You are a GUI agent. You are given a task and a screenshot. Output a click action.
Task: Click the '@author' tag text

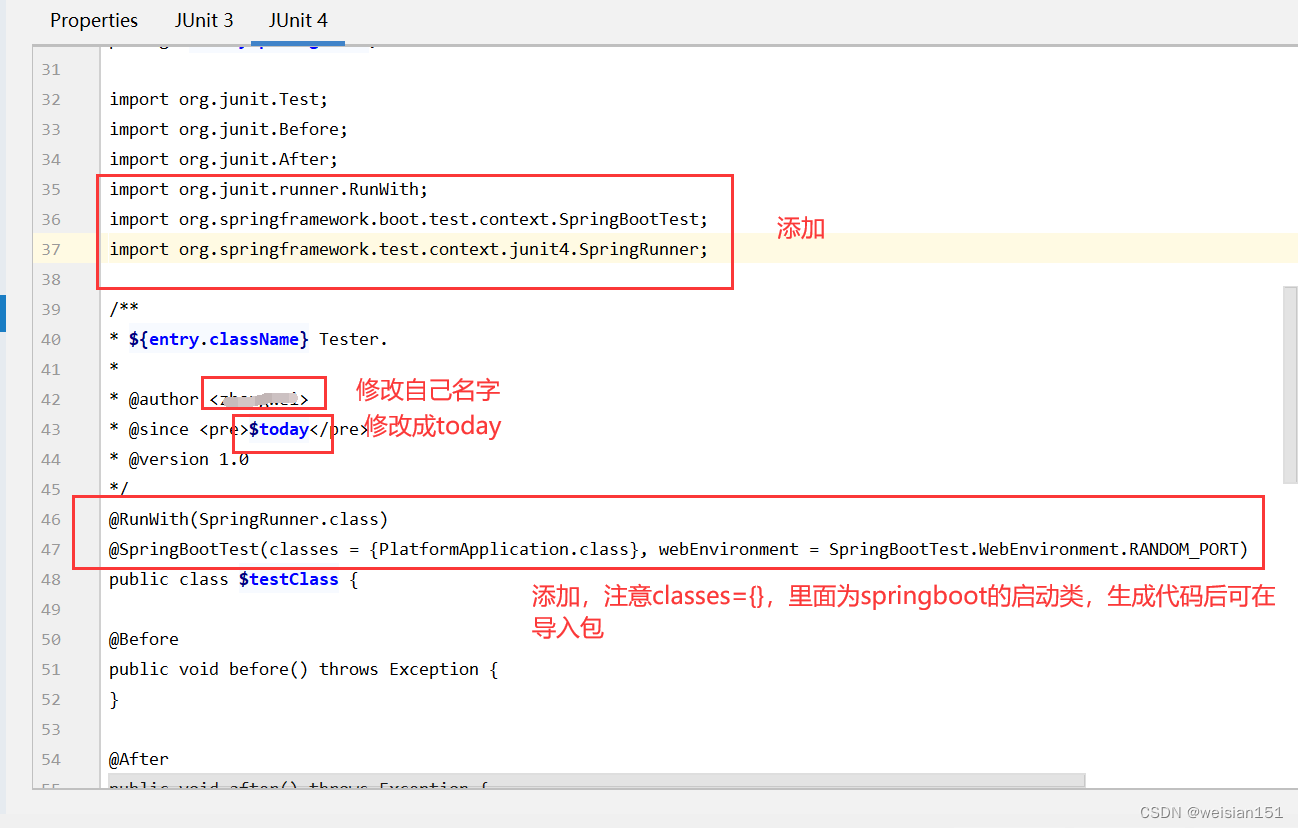pyautogui.click(x=164, y=399)
